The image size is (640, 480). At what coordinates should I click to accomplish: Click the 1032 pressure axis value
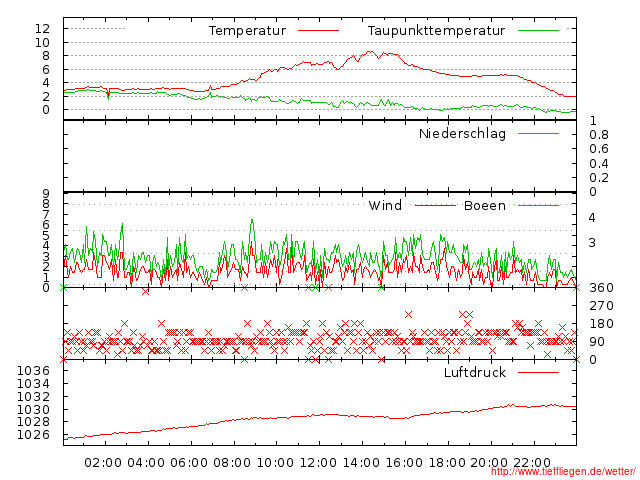pyautogui.click(x=33, y=396)
